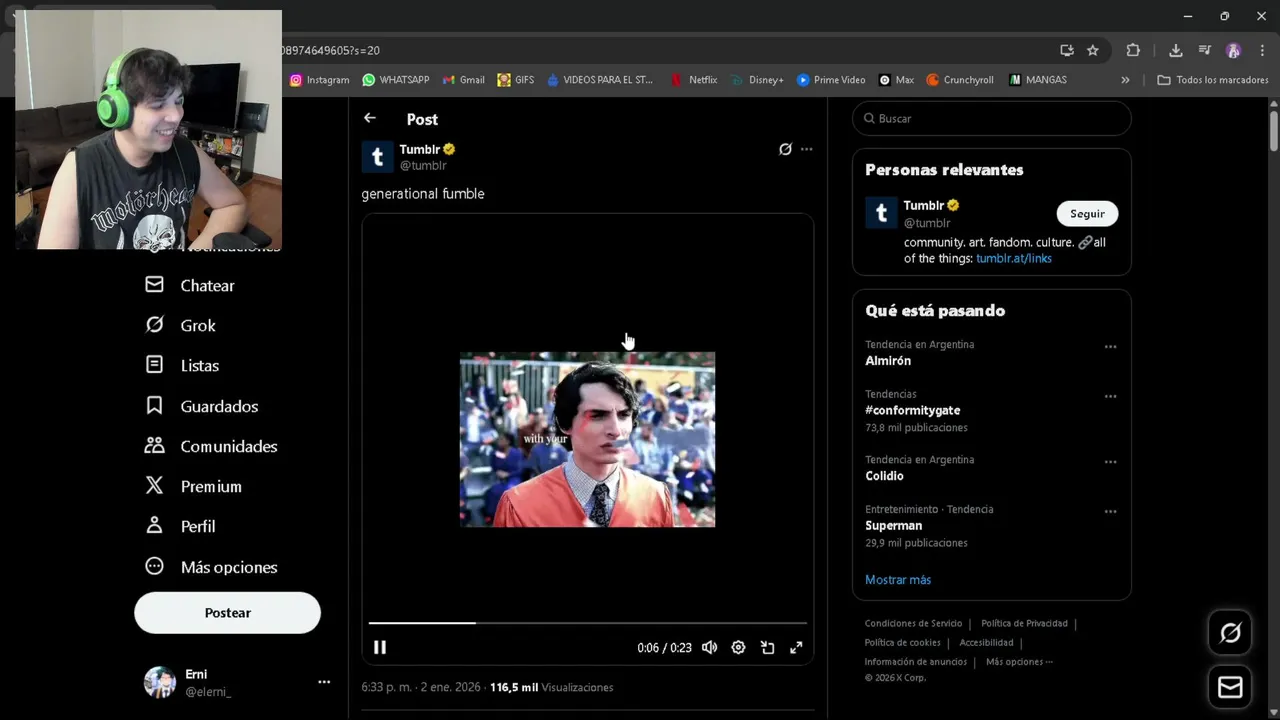Open options for Colidio trend

1110,462
